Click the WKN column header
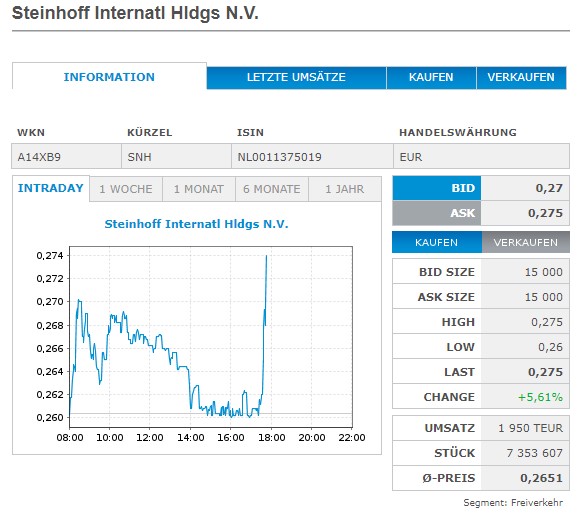Screen dimensions: 581x529 pyautogui.click(x=31, y=133)
